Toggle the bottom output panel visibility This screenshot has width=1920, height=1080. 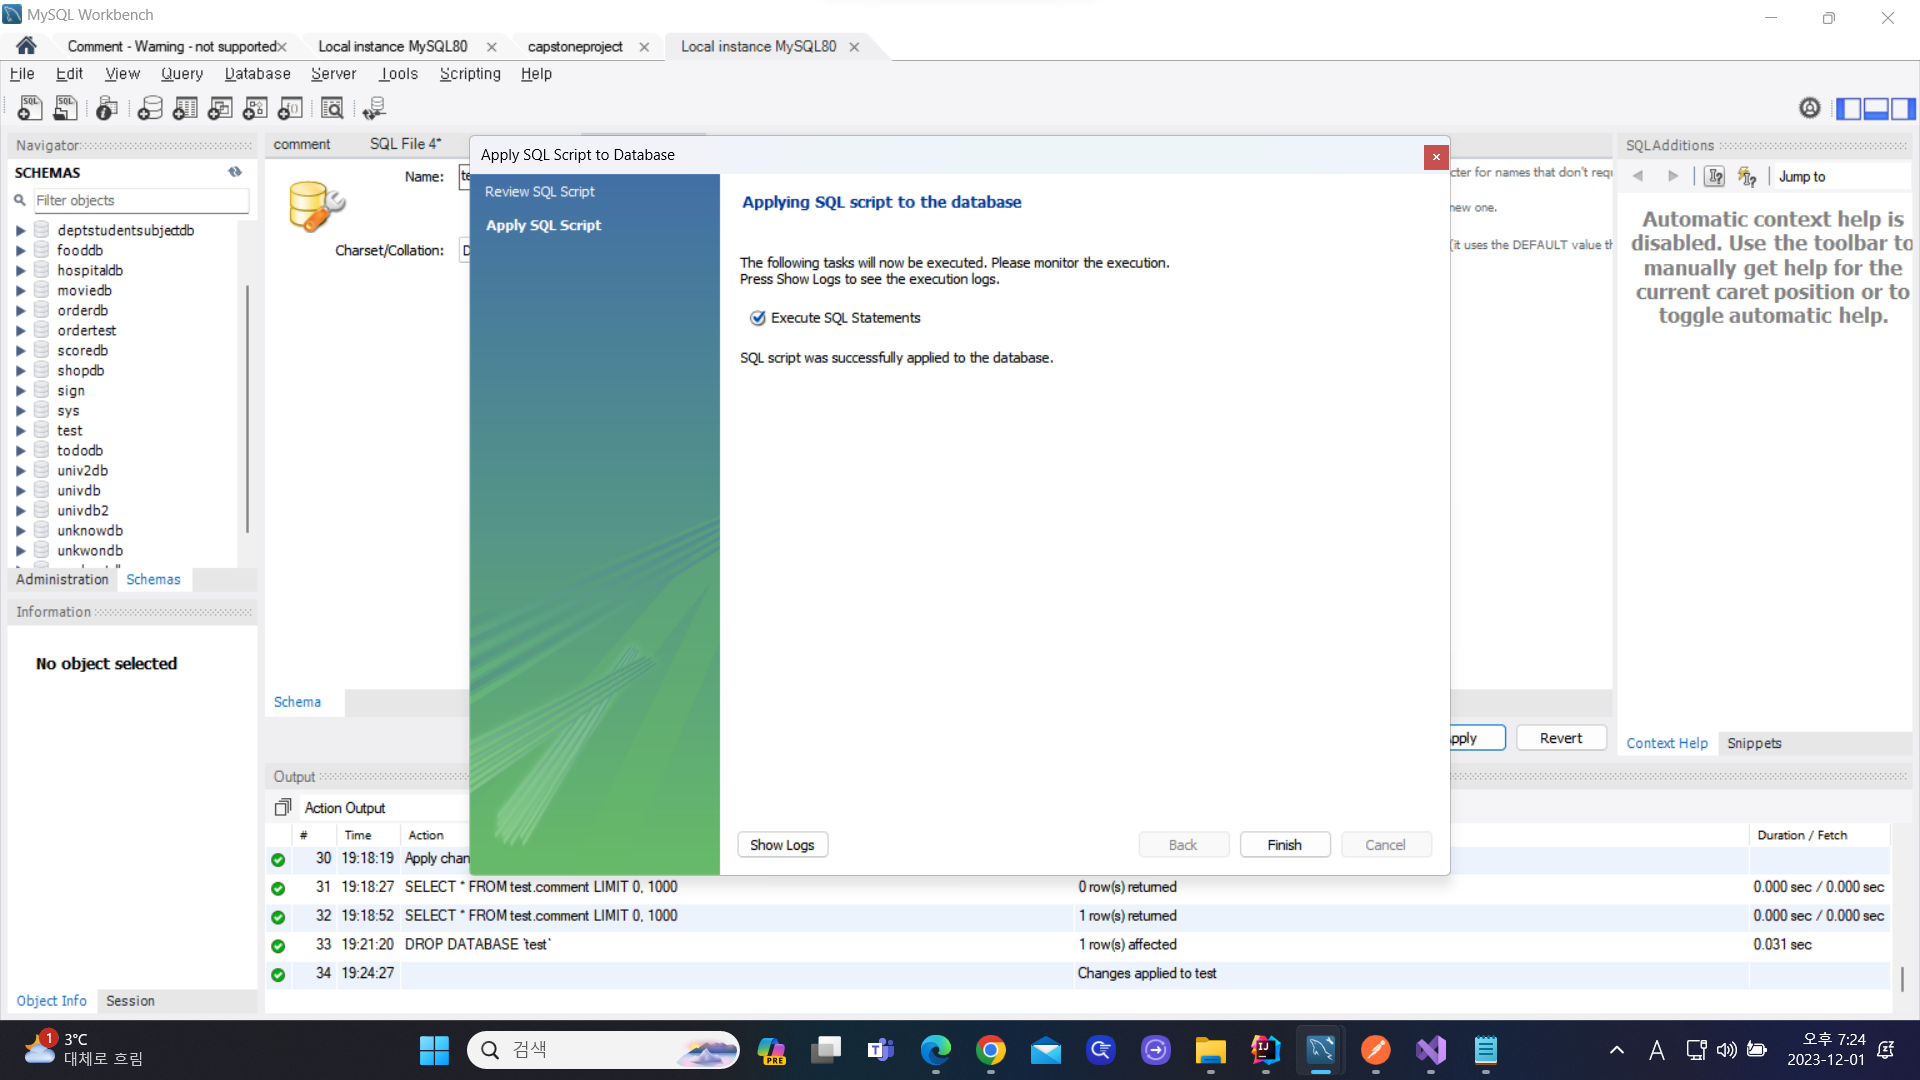[x=1876, y=108]
